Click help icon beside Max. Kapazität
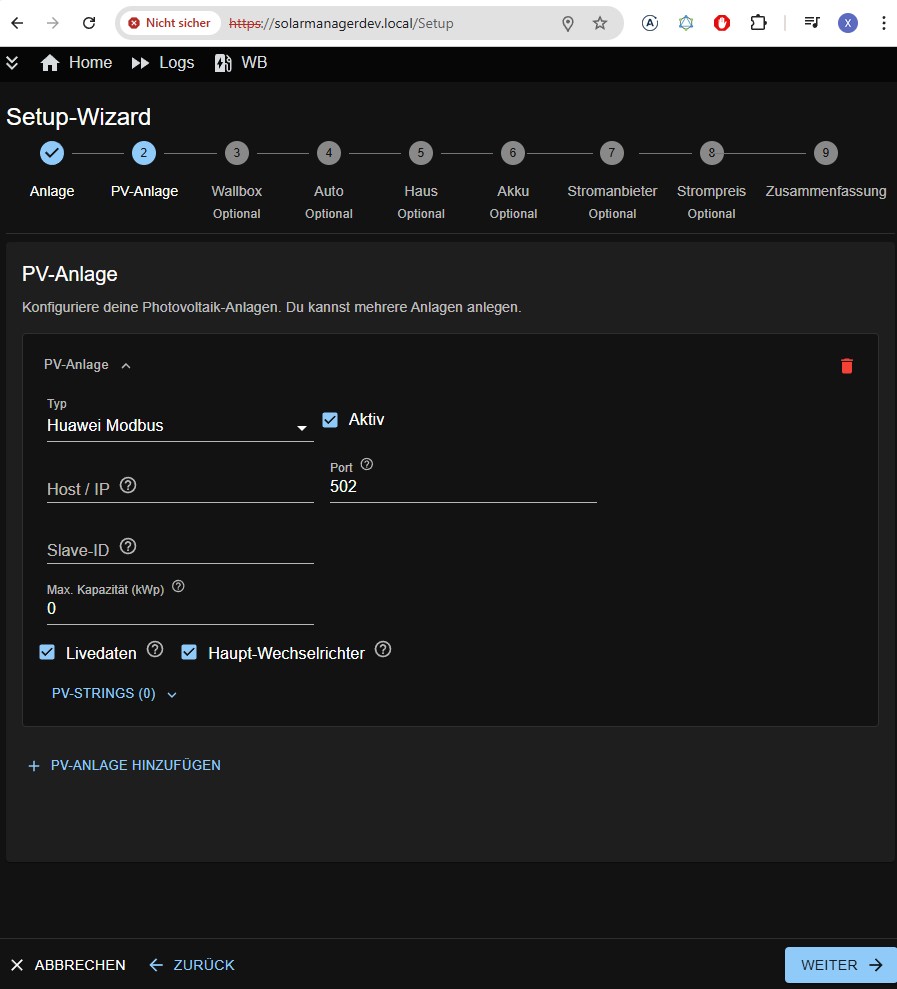897x989 pixels. [x=178, y=588]
